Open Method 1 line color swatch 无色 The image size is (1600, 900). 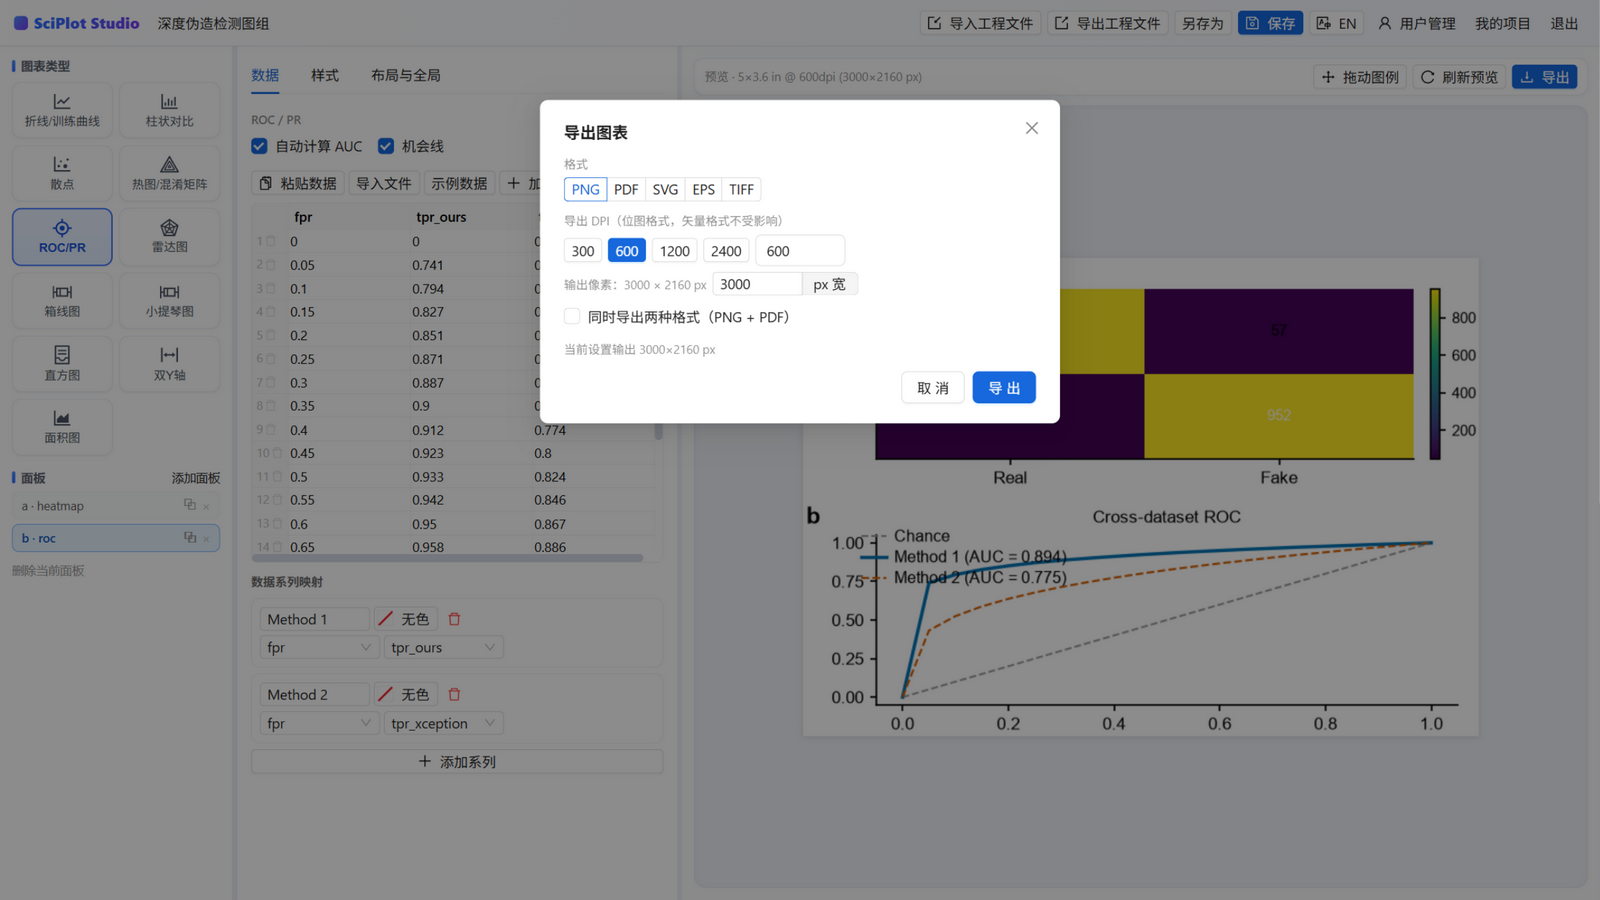[405, 619]
